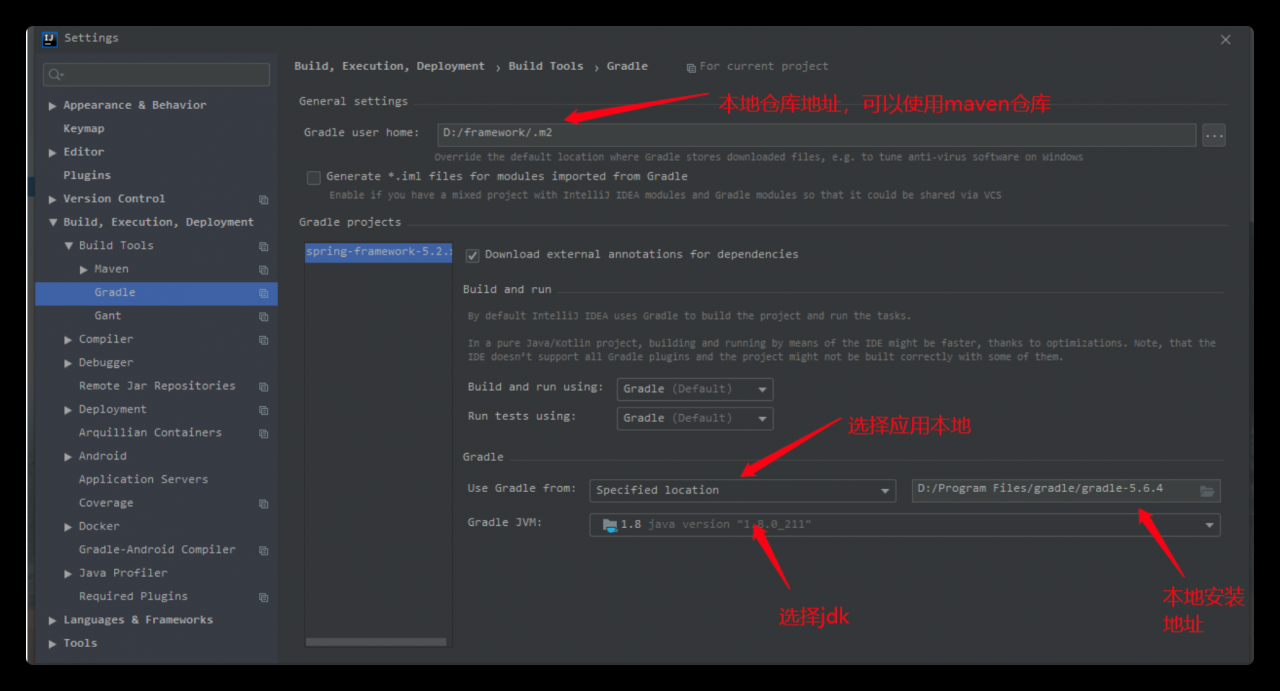
Task: Click the project-level icon beside Maven
Action: click(x=264, y=270)
